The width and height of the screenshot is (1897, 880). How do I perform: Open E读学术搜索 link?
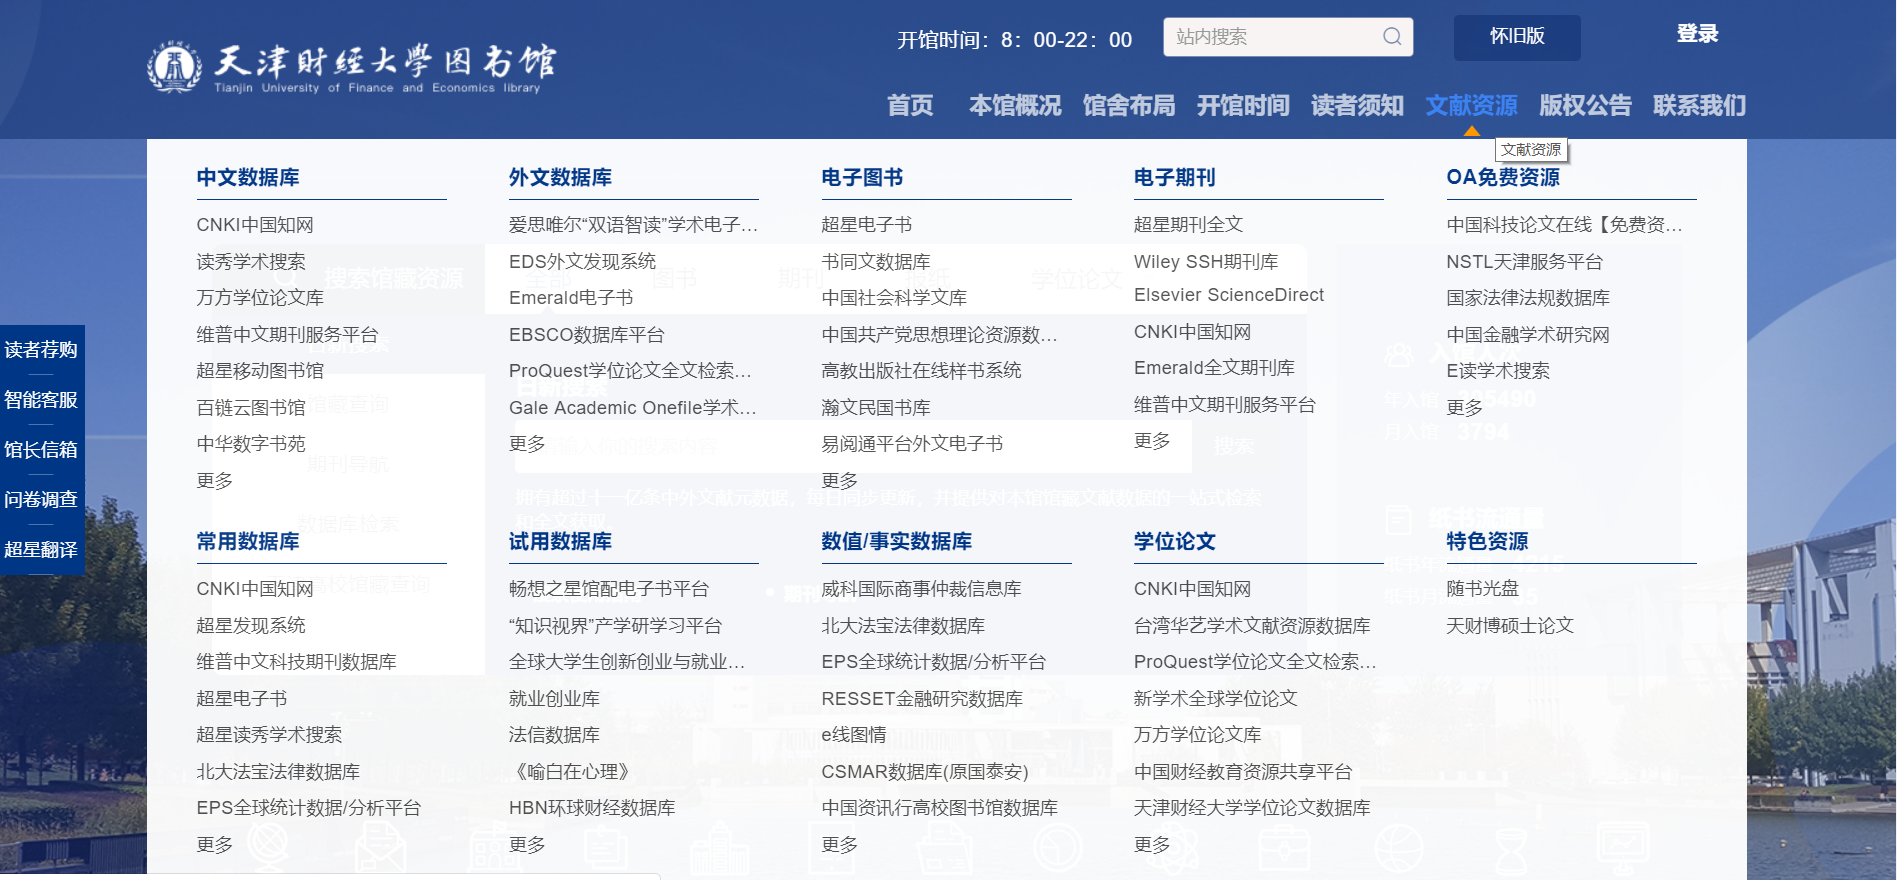1498,371
